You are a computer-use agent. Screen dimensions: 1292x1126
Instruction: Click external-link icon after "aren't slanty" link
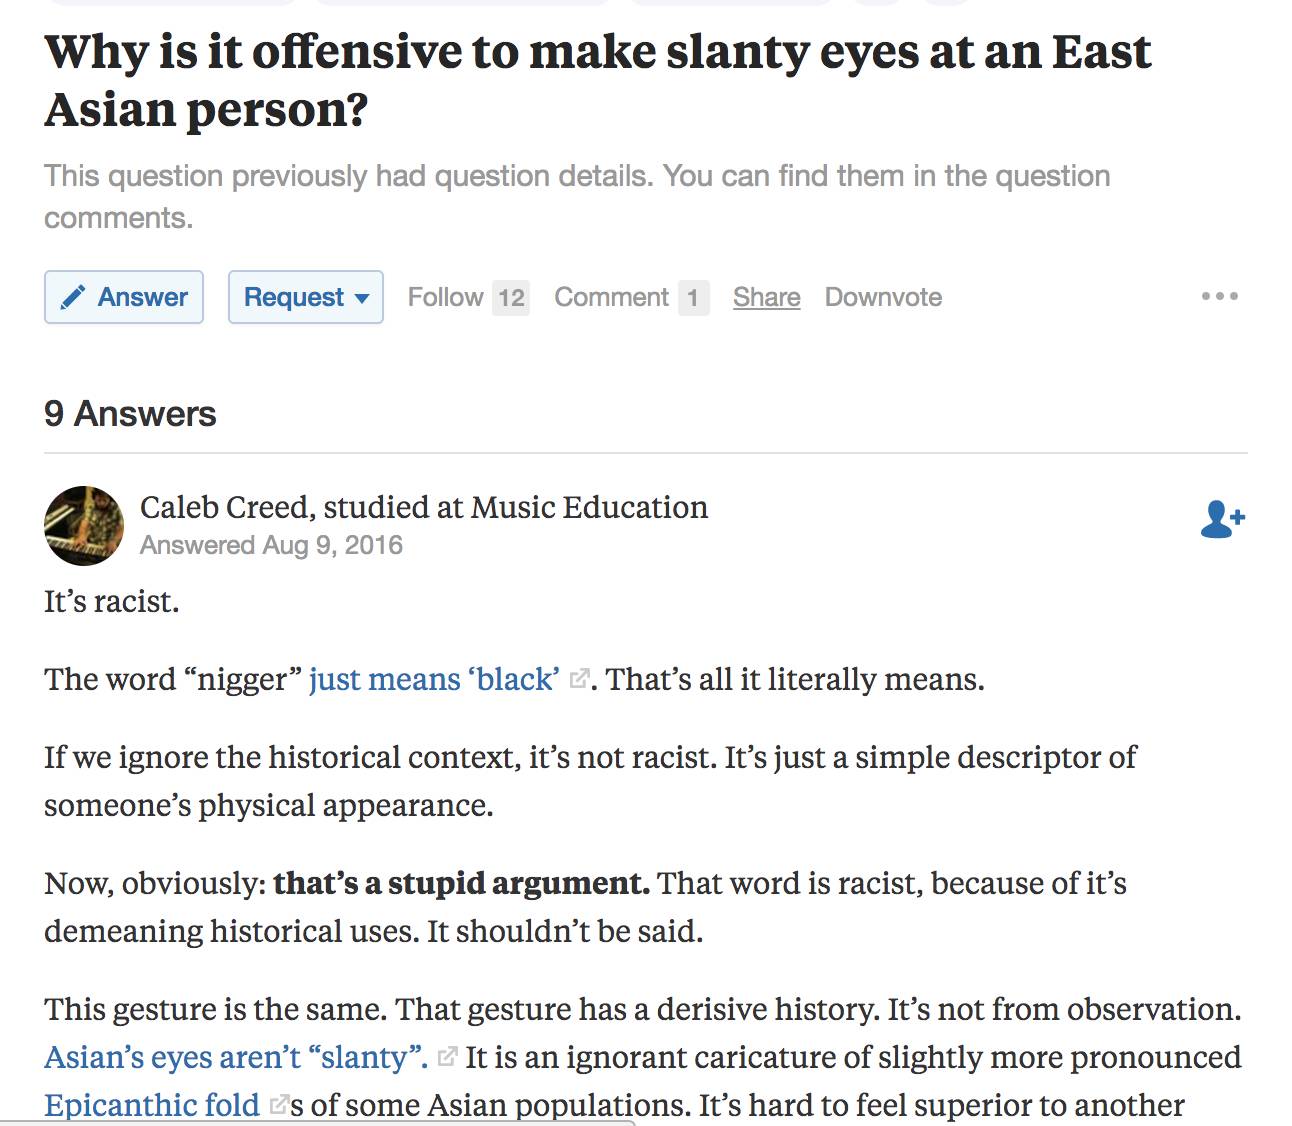[x=447, y=1056]
